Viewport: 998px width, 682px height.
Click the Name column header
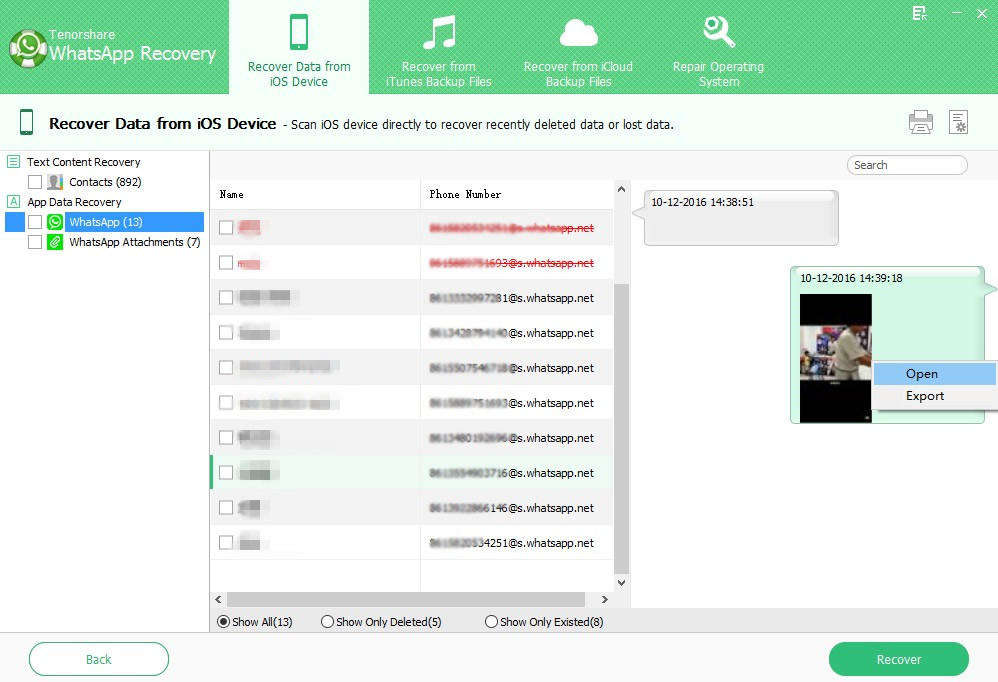tap(316, 194)
